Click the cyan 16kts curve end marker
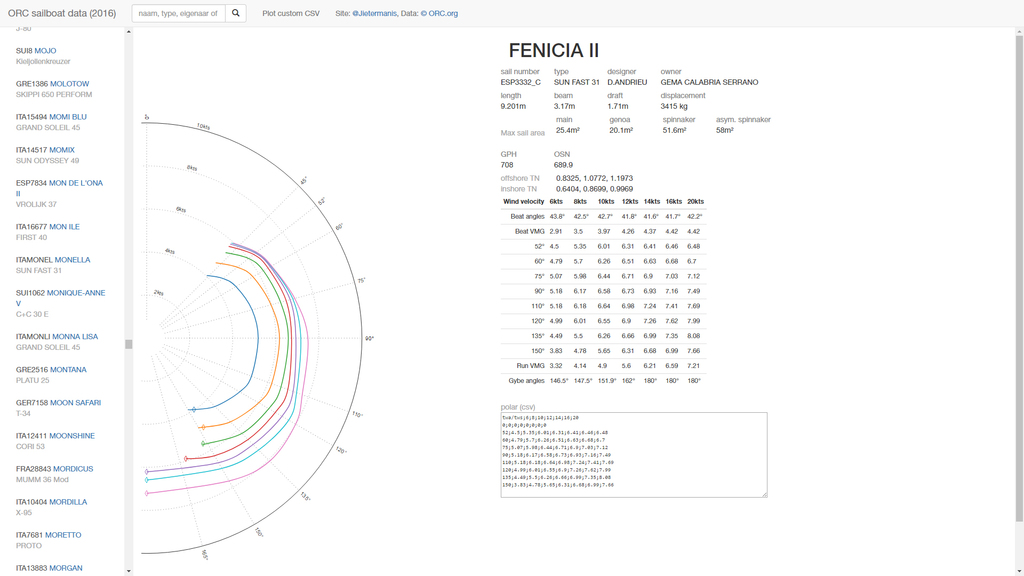 [147, 480]
